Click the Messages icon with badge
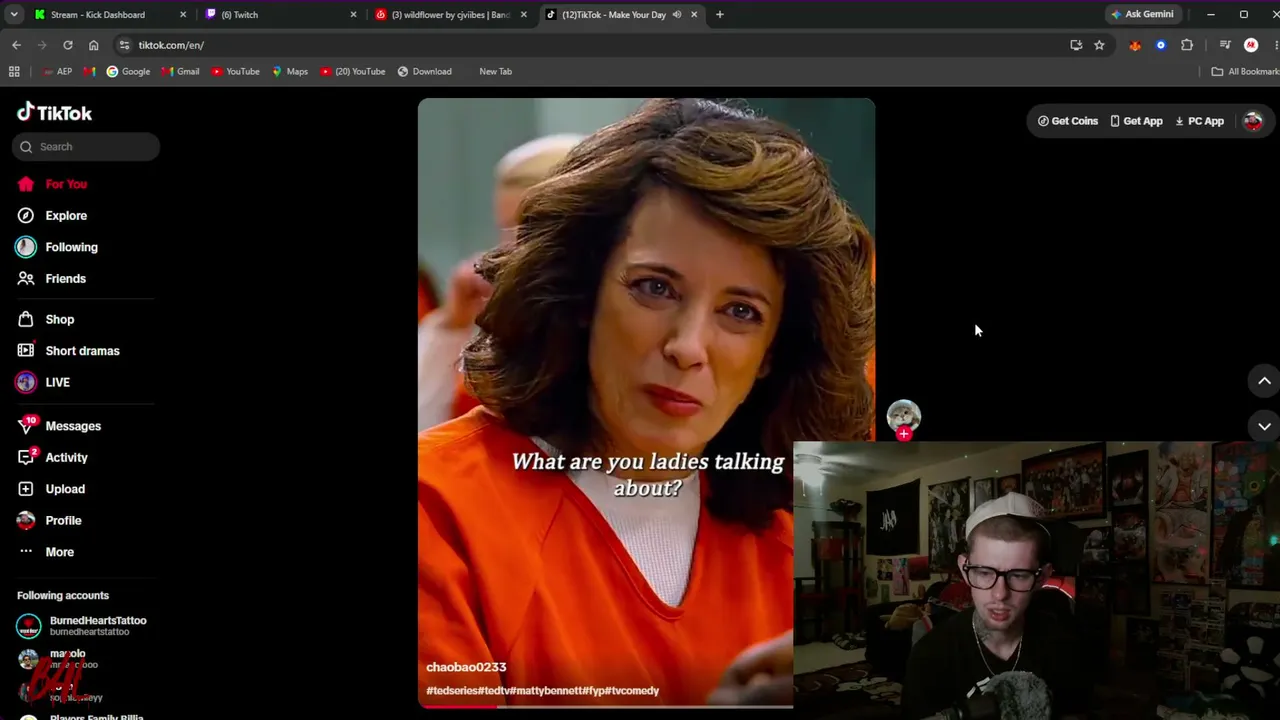Viewport: 1280px width, 720px height. [27, 425]
